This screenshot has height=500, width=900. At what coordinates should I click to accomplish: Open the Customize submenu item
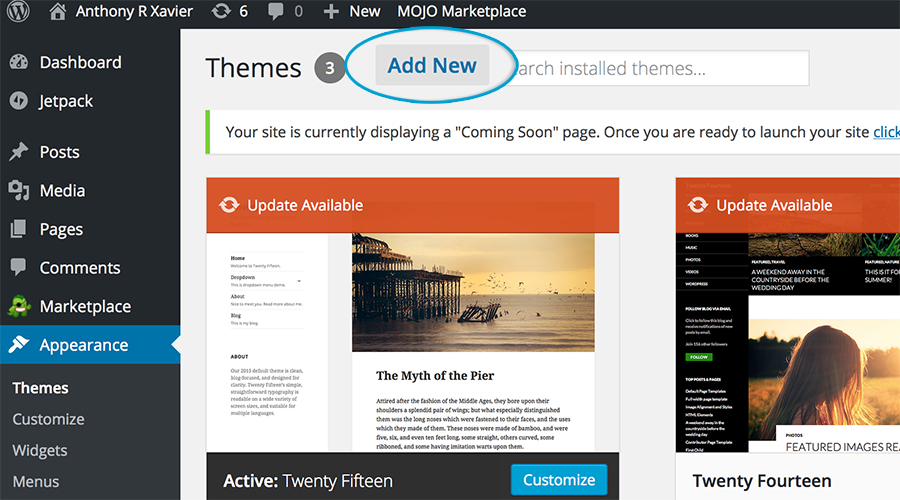point(48,419)
